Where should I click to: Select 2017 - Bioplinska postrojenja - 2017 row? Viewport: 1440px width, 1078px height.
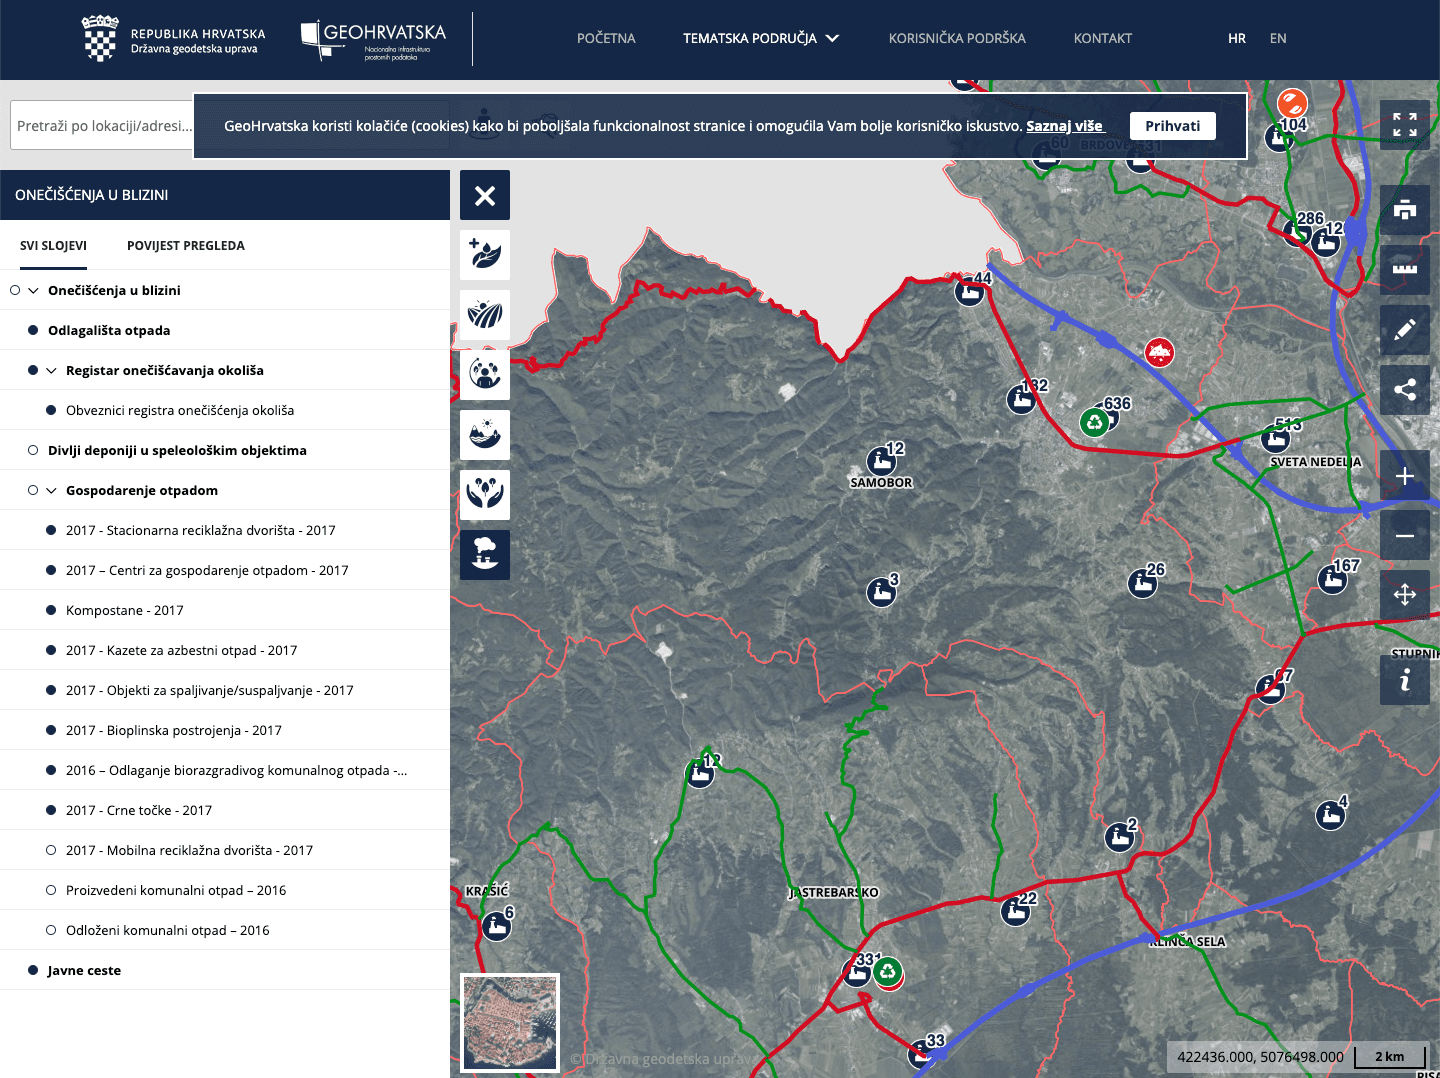tap(225, 730)
